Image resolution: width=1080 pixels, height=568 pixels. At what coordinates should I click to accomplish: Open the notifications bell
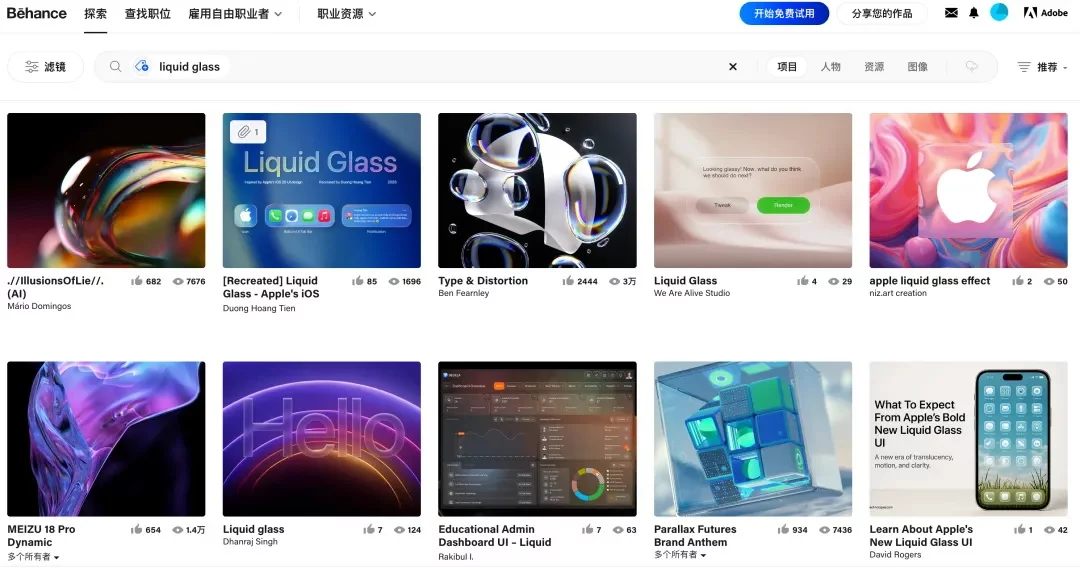(x=973, y=12)
